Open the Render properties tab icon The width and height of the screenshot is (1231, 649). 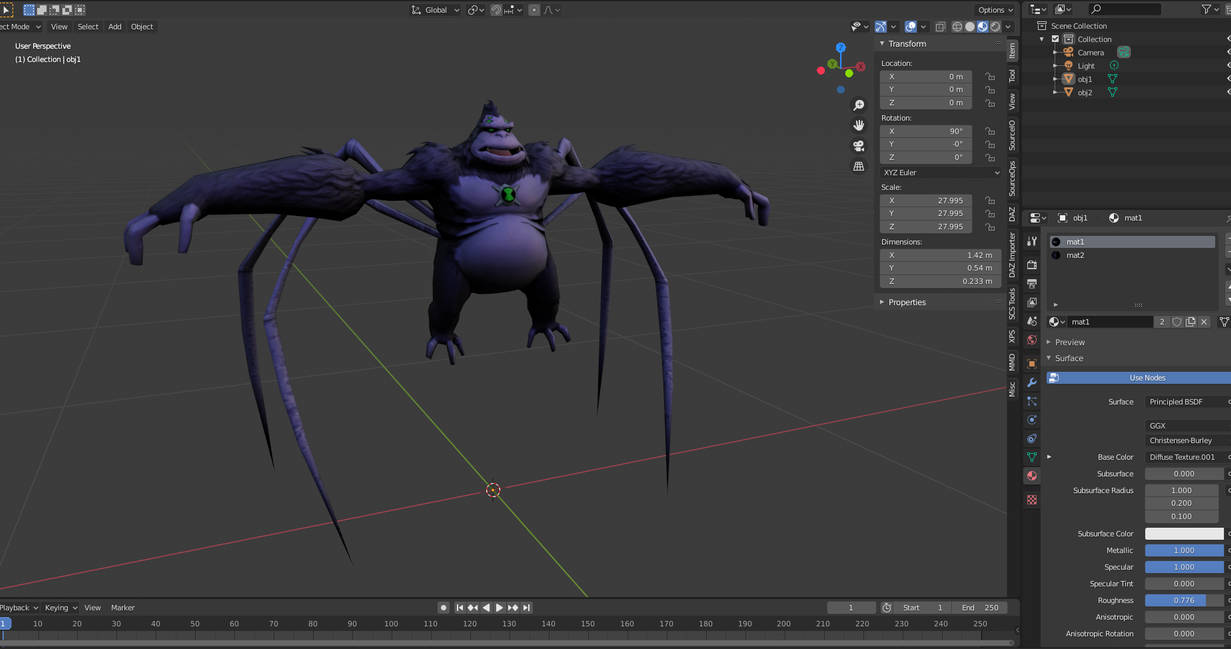click(x=1032, y=265)
